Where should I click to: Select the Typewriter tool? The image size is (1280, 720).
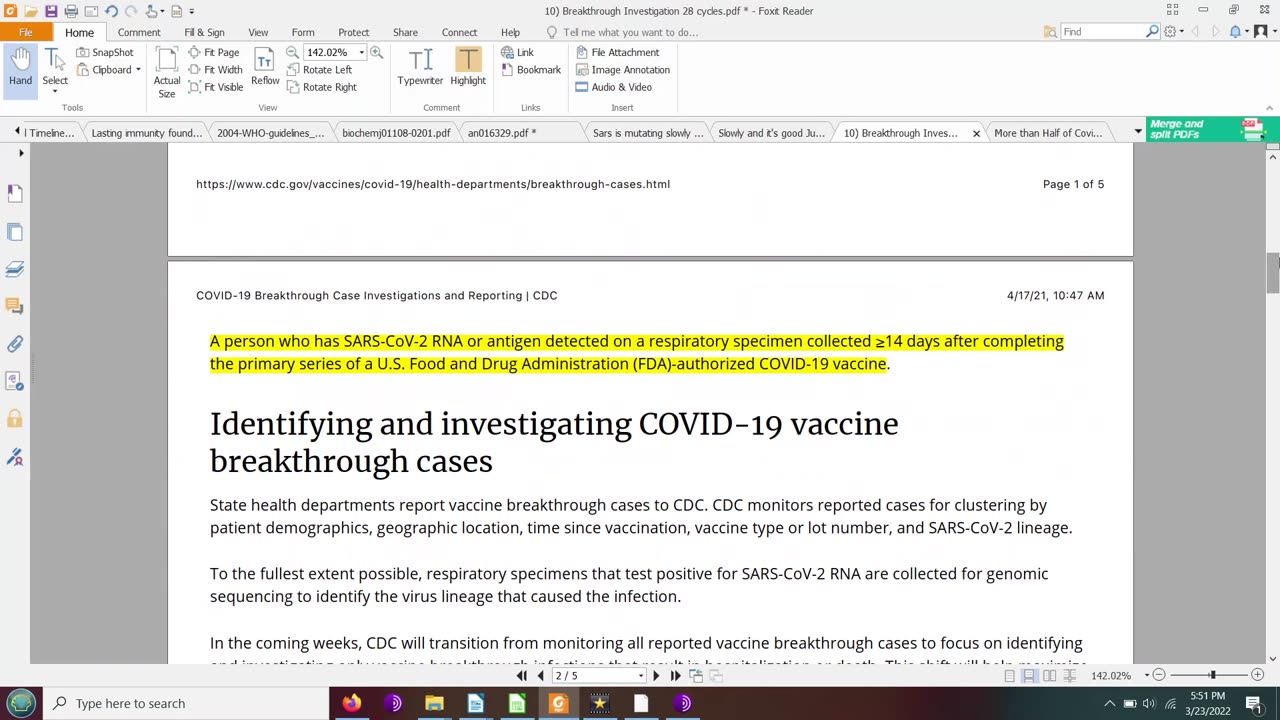[420, 68]
